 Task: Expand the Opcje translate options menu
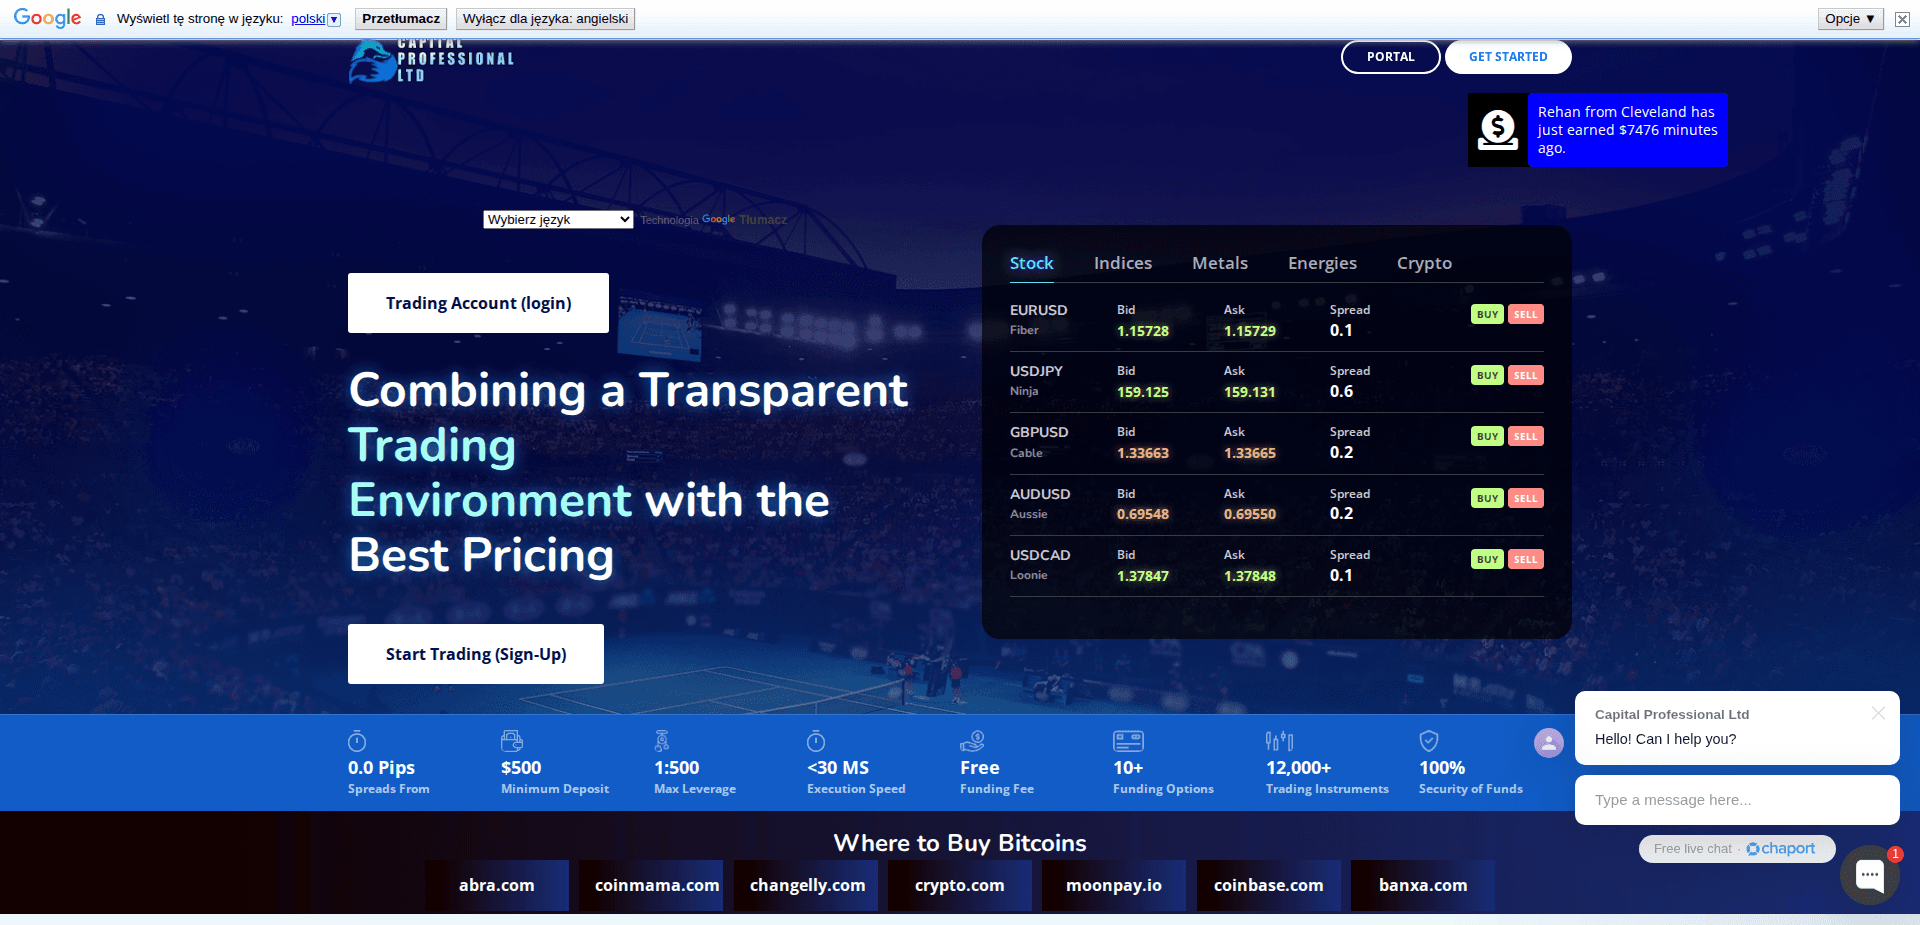[x=1849, y=19]
